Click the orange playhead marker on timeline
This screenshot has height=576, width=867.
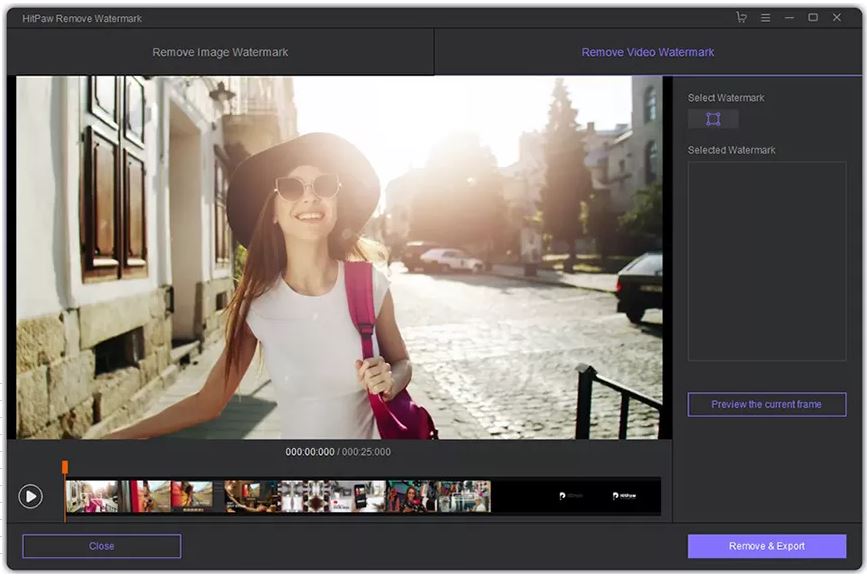[x=65, y=467]
